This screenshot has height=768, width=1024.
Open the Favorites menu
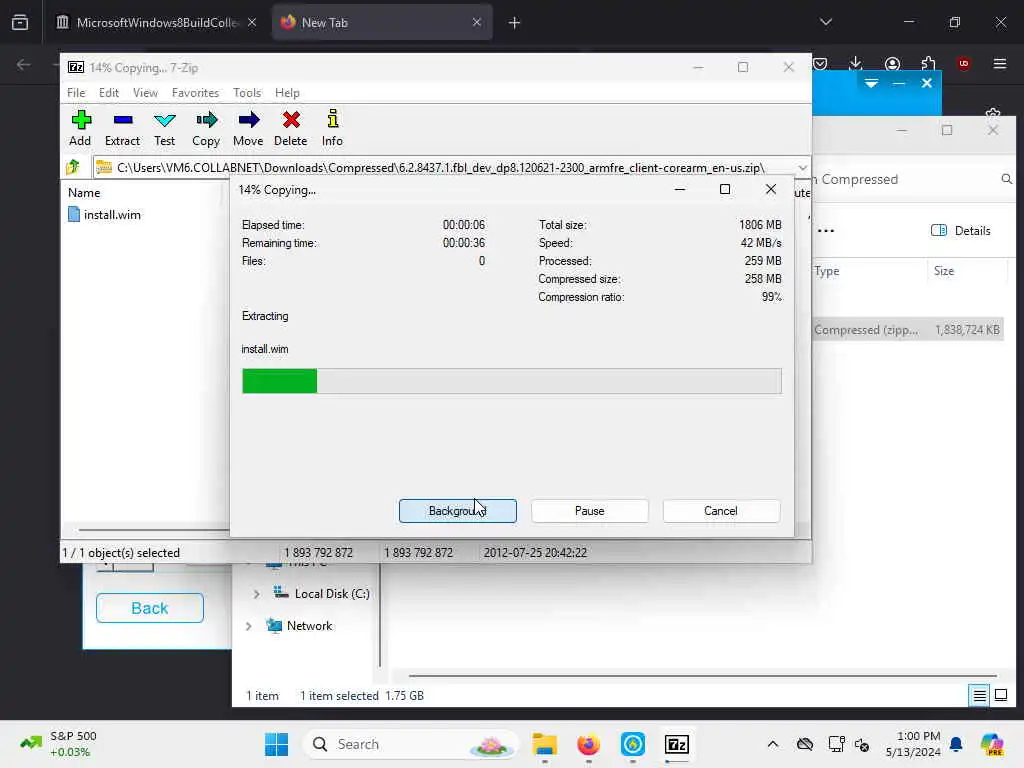point(195,93)
